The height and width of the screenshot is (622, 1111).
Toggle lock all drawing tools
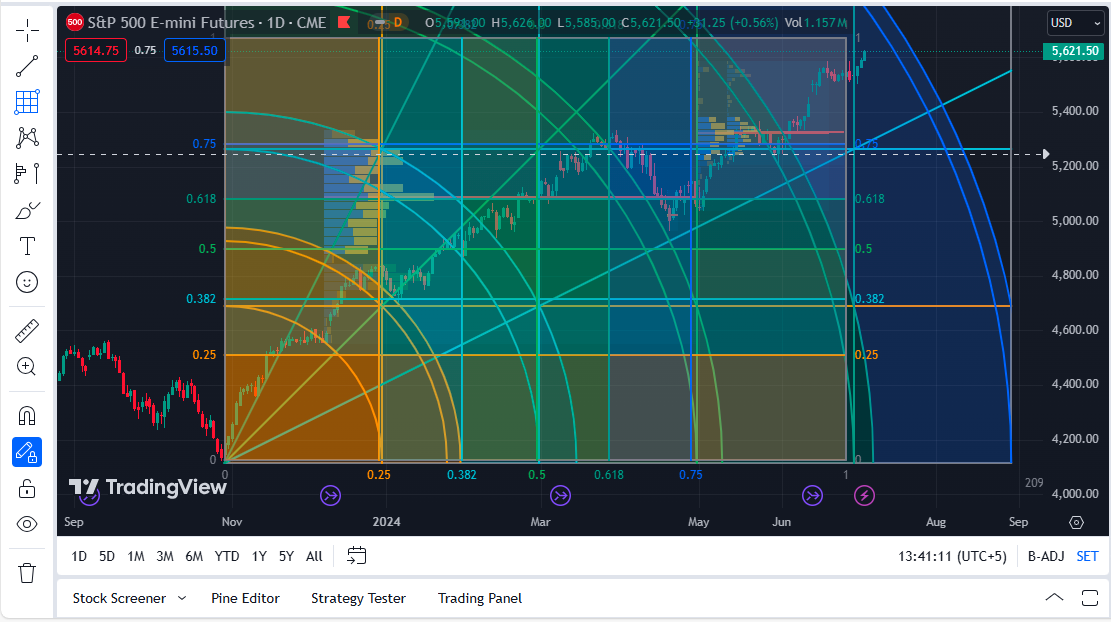(x=27, y=489)
